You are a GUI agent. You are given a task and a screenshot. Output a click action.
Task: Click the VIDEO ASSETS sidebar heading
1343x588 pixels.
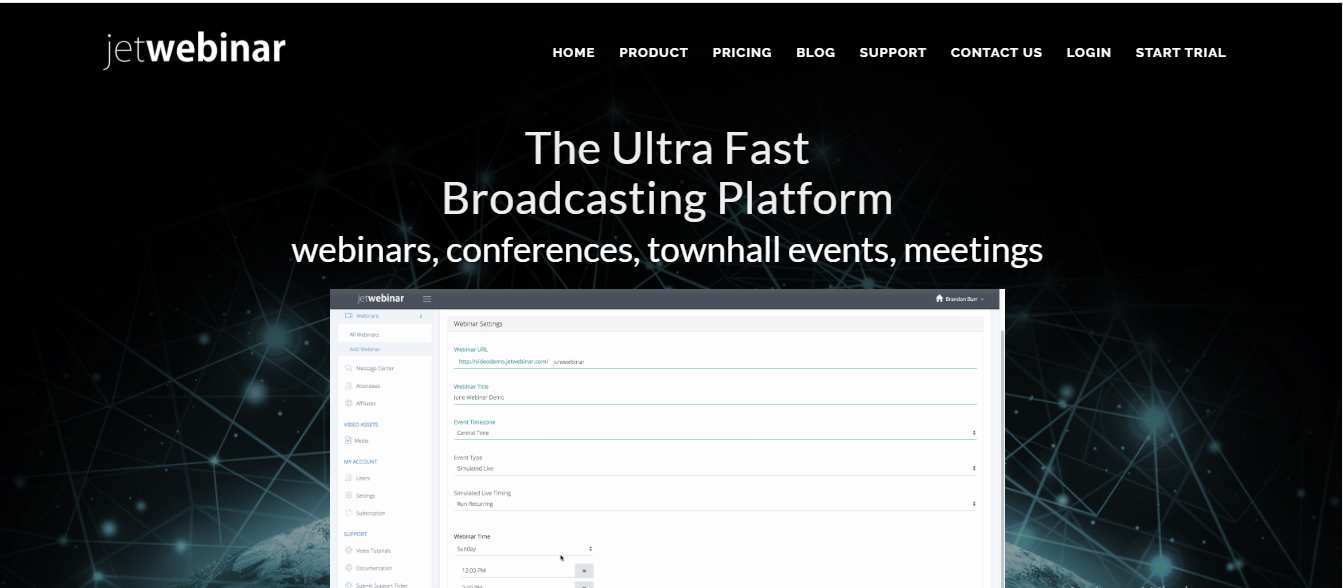pos(362,424)
